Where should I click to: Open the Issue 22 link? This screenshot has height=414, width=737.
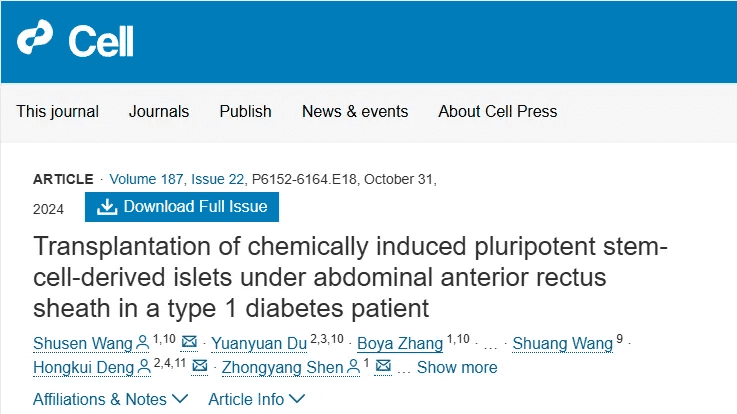point(218,179)
